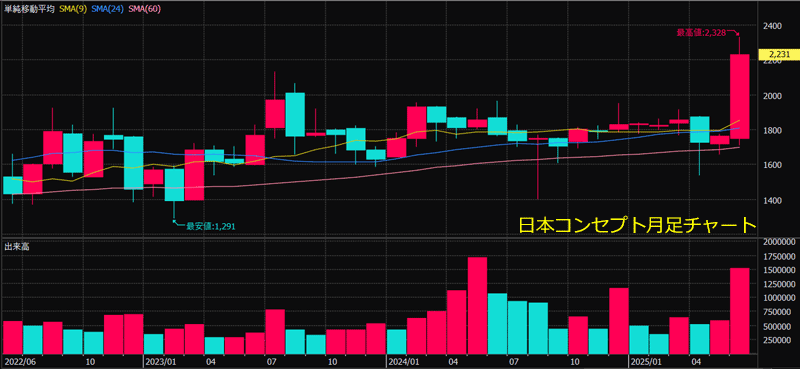800x369 pixels.
Task: Click the 最高値:2,328 annotation
Action: pos(701,33)
